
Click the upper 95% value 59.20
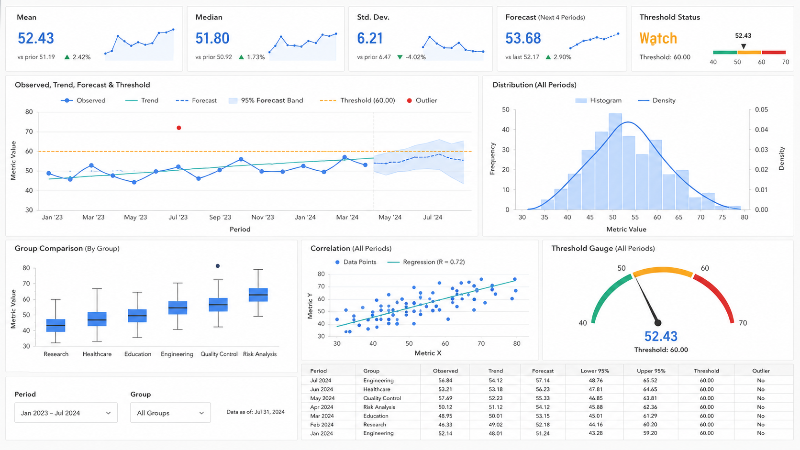(651, 433)
